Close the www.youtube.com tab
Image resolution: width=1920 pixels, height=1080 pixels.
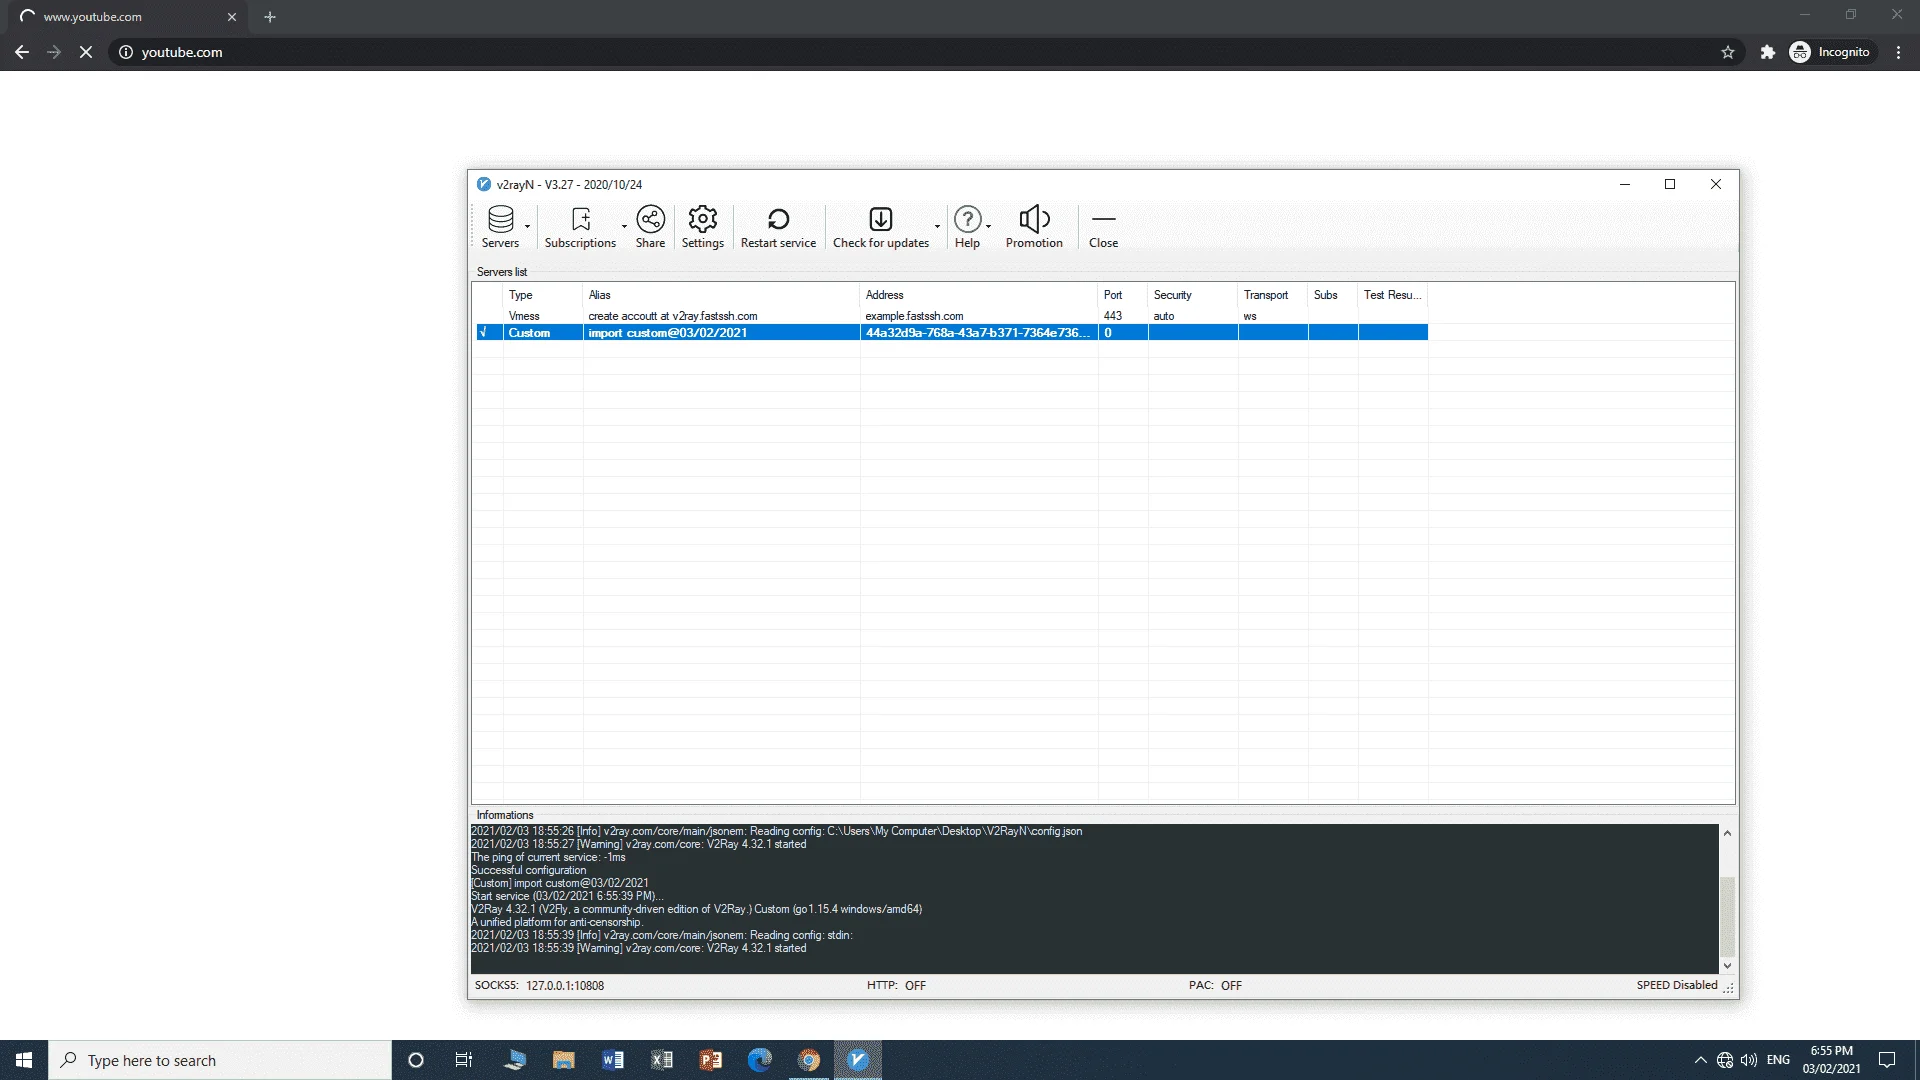click(232, 17)
